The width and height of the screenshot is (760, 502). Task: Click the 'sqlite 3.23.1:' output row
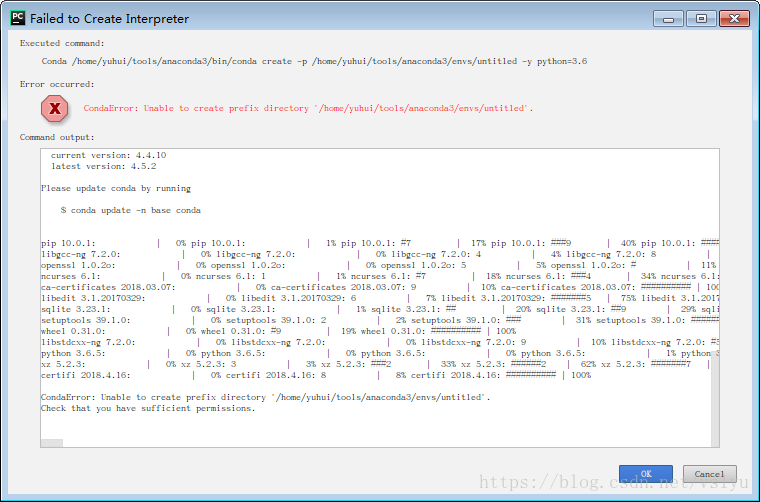(380, 309)
